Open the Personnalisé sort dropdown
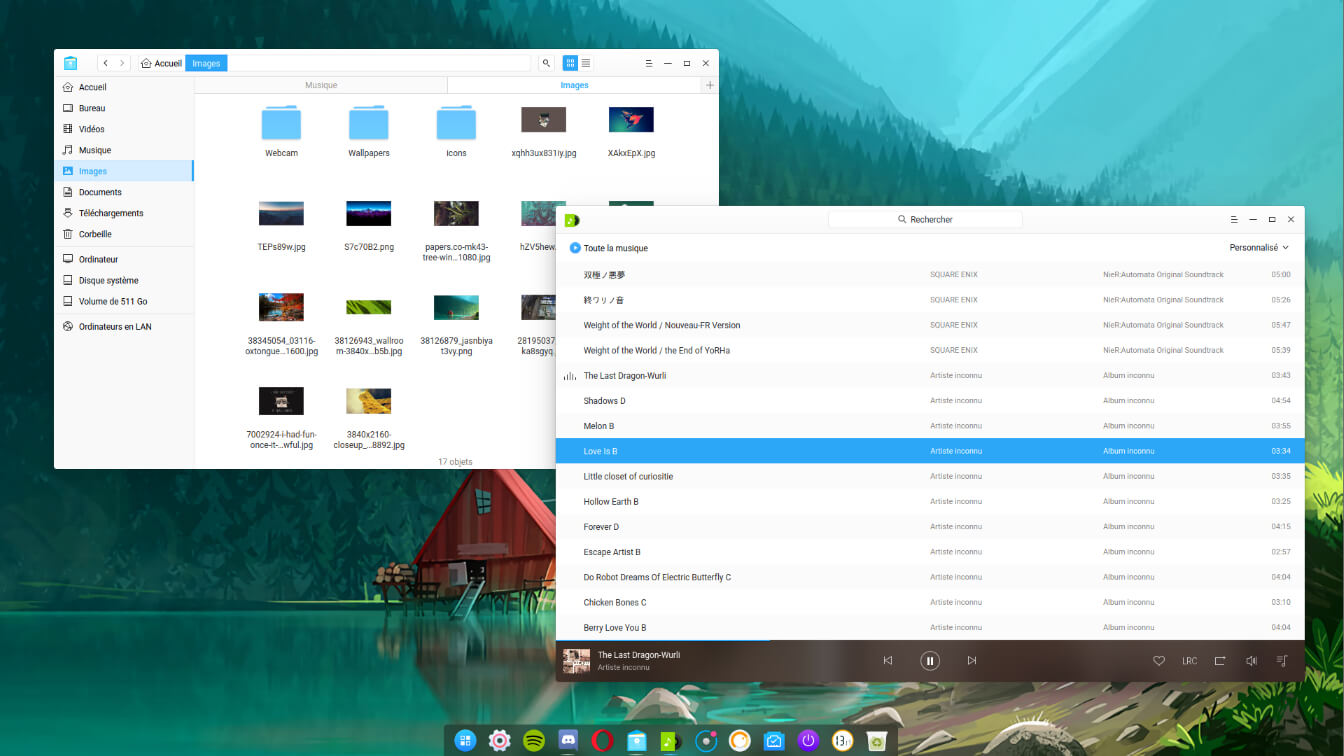 pos(1259,248)
